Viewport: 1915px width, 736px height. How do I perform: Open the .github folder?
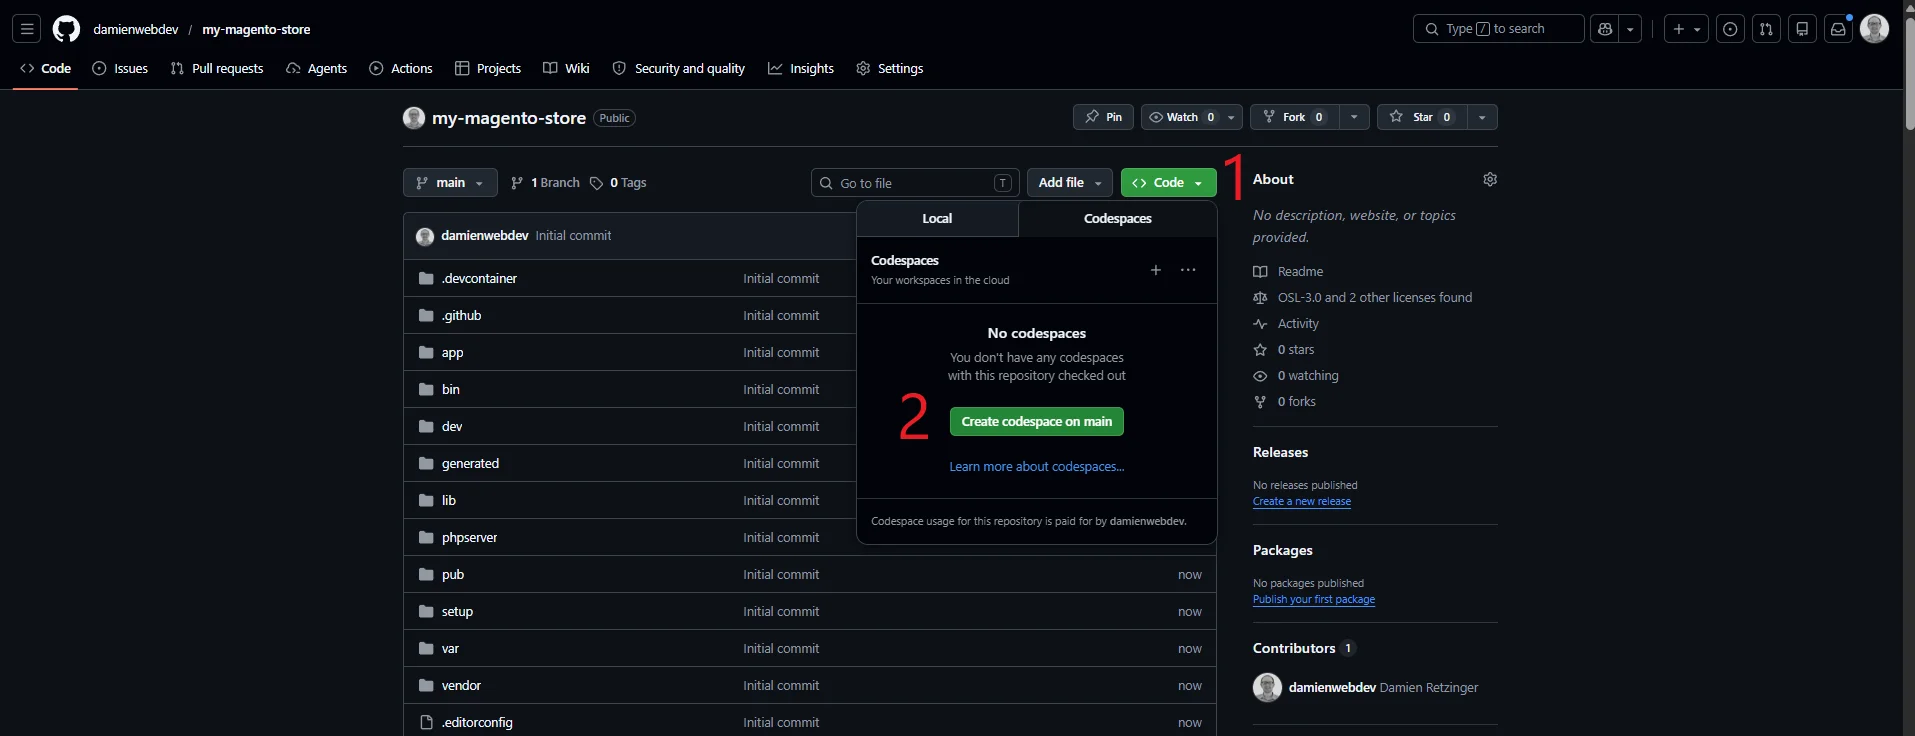coord(461,315)
